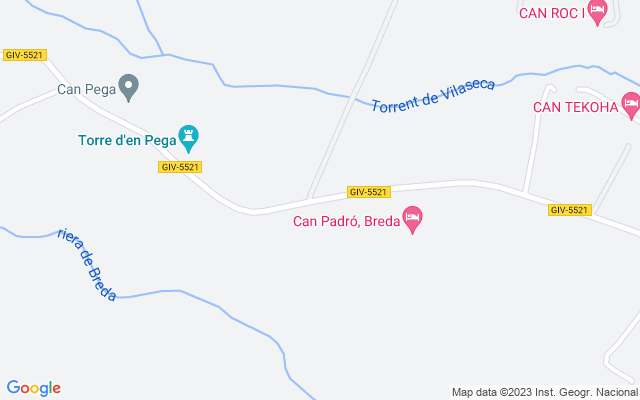Screen dimensions: 640x400
Task: Select the CAN TEKOHA lodging icon
Action: (x=631, y=106)
